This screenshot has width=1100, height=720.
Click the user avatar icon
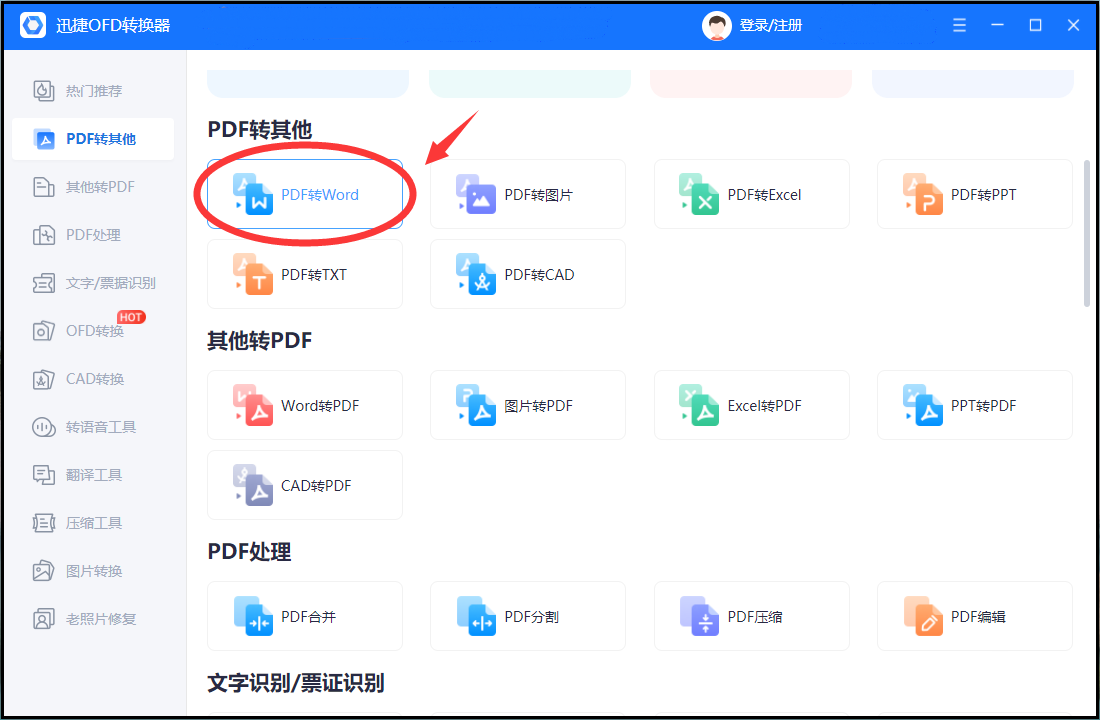click(716, 26)
